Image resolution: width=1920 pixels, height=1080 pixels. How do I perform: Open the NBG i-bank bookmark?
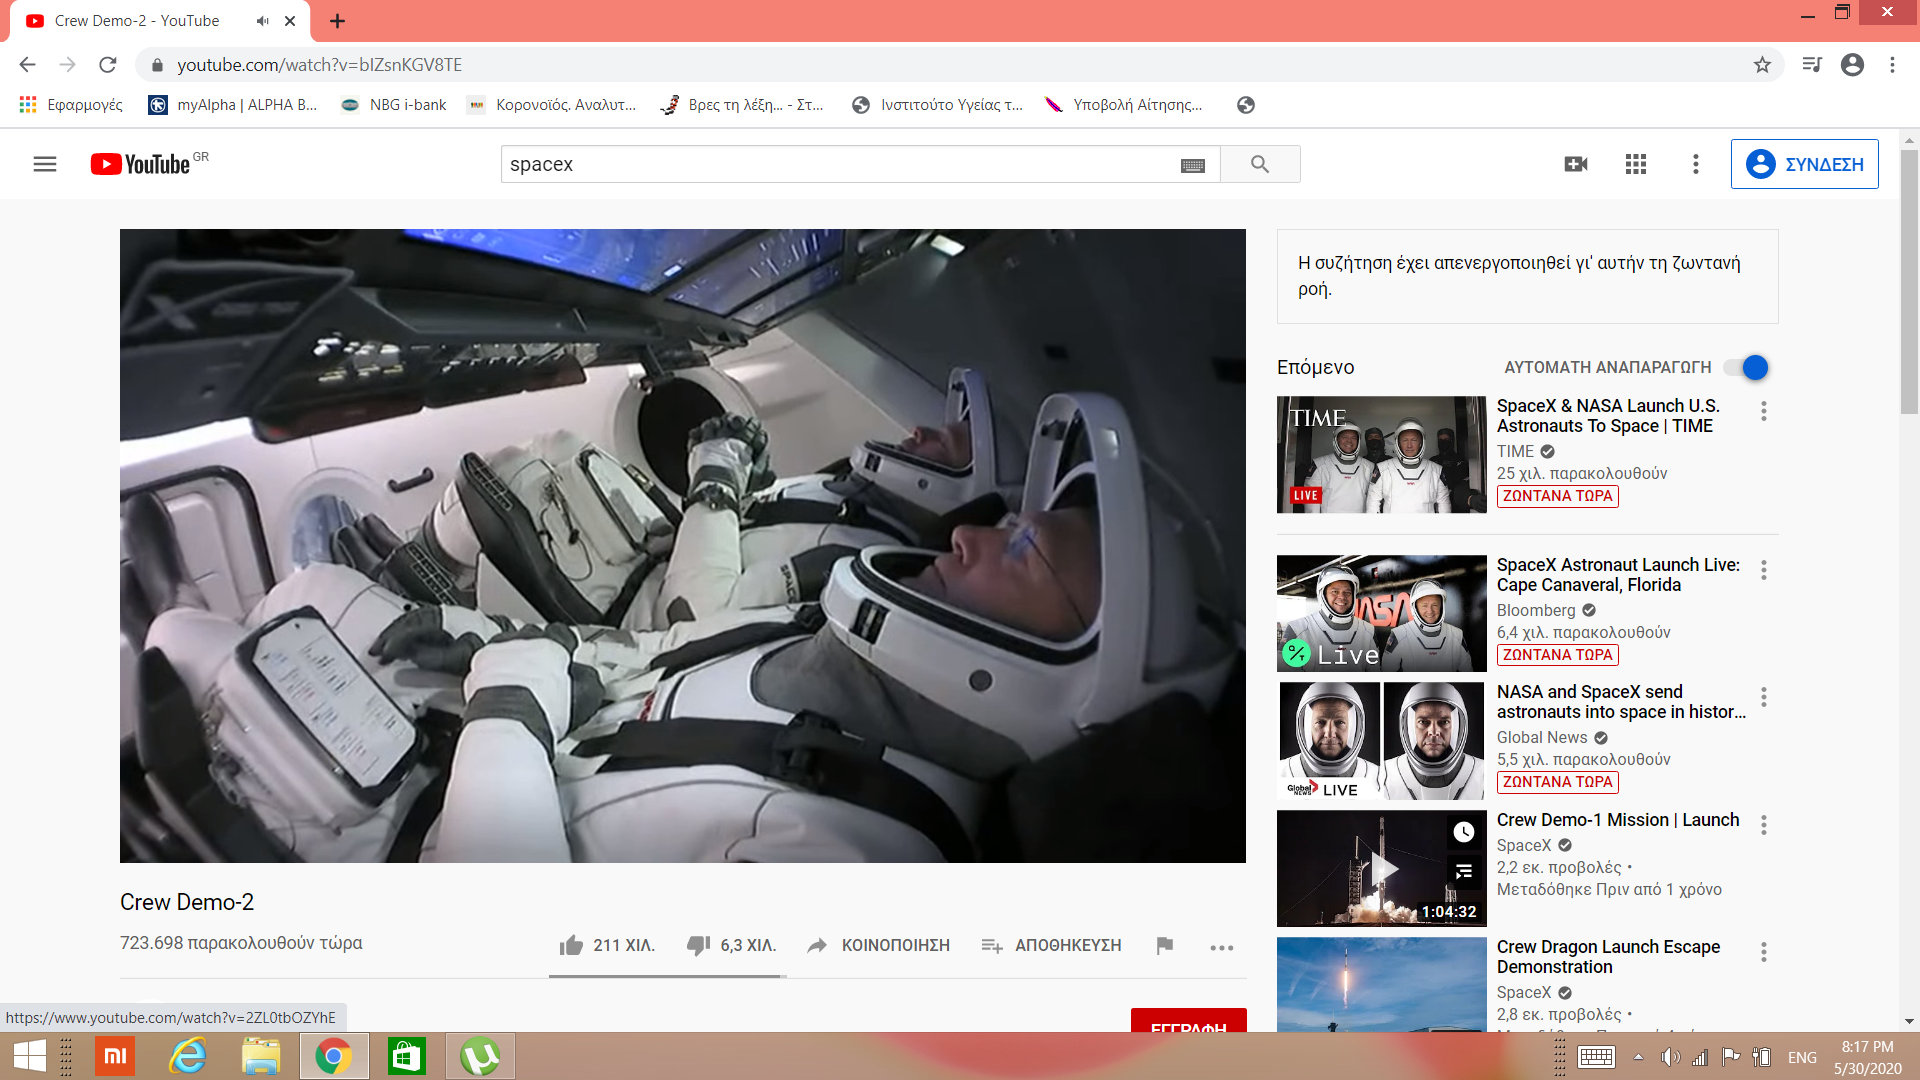click(393, 105)
